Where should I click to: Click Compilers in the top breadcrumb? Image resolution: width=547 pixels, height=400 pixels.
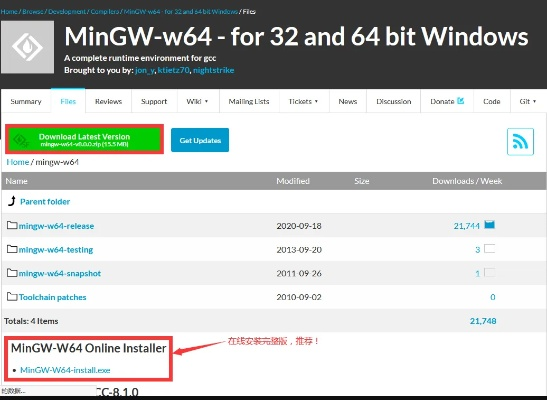105,12
